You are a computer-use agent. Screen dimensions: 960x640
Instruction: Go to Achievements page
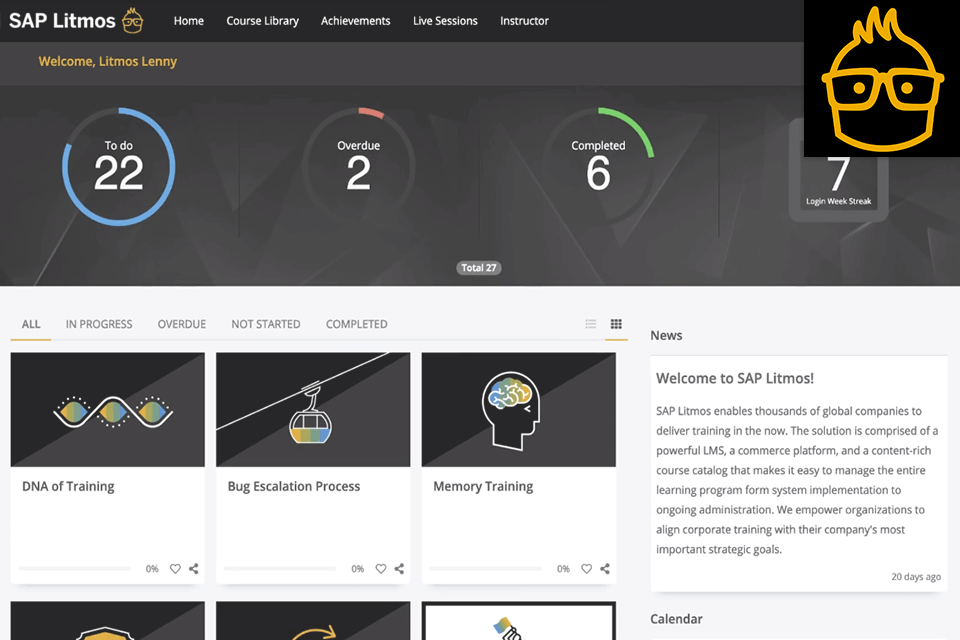(x=356, y=21)
